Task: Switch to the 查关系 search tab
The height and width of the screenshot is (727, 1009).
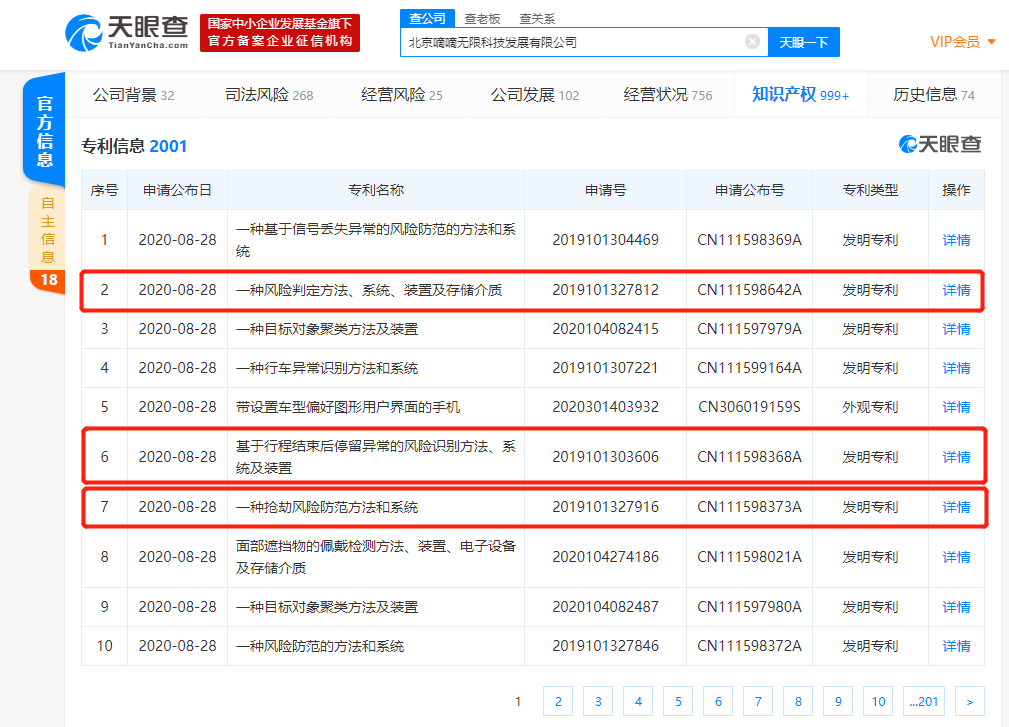Action: click(537, 18)
